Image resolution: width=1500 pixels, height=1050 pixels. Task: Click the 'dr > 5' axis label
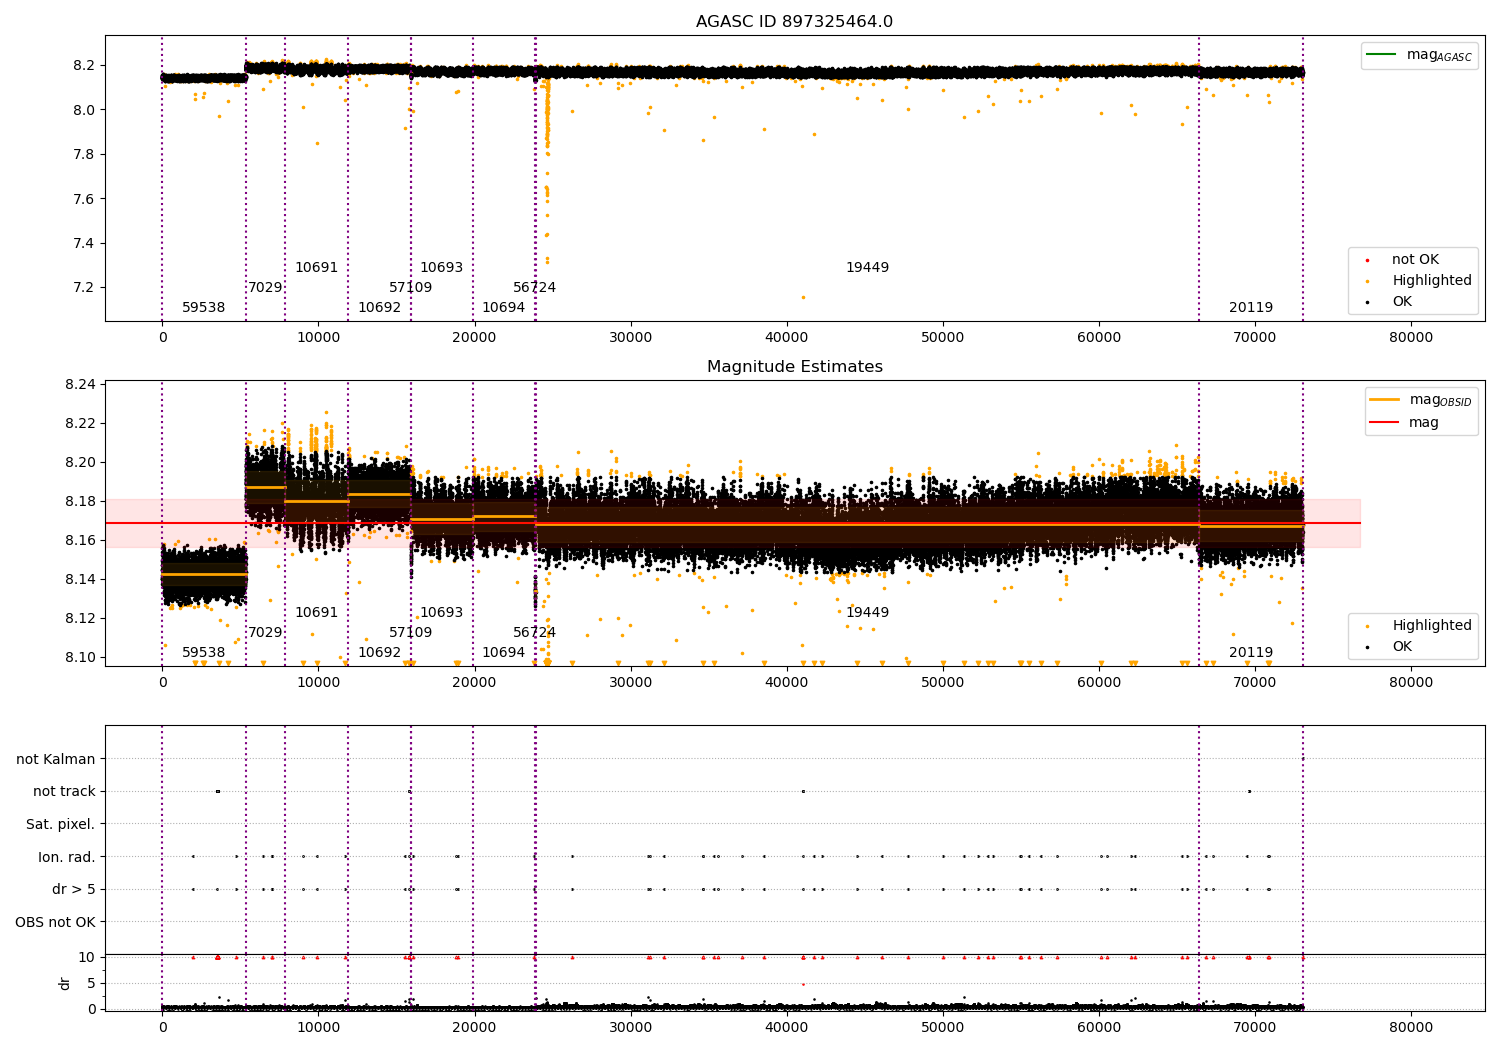coord(74,889)
